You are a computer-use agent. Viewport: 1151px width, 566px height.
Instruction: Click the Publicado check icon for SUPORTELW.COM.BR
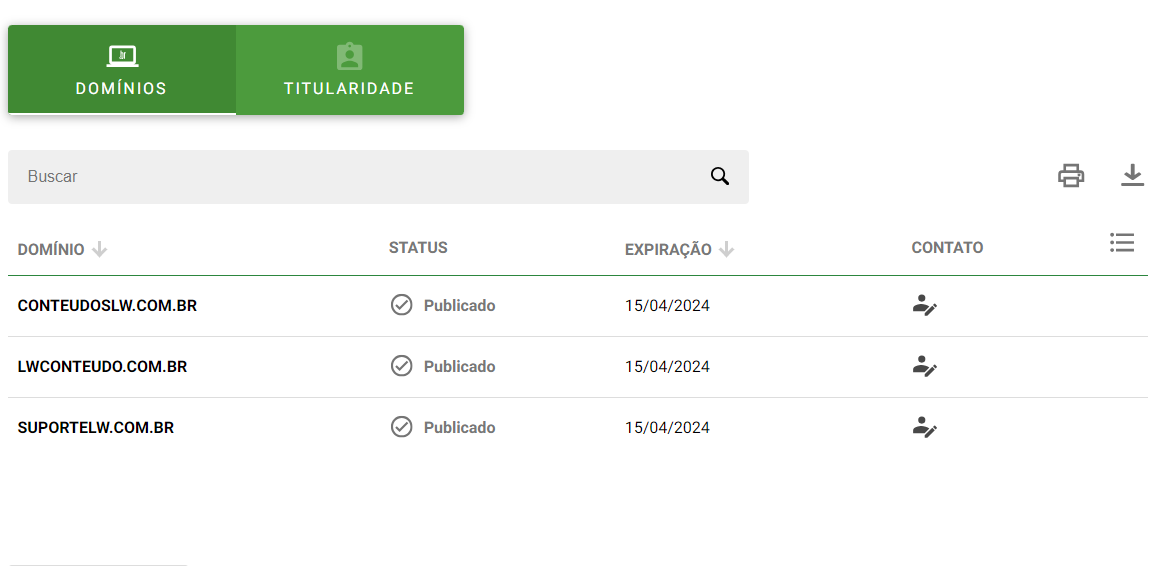pos(402,427)
